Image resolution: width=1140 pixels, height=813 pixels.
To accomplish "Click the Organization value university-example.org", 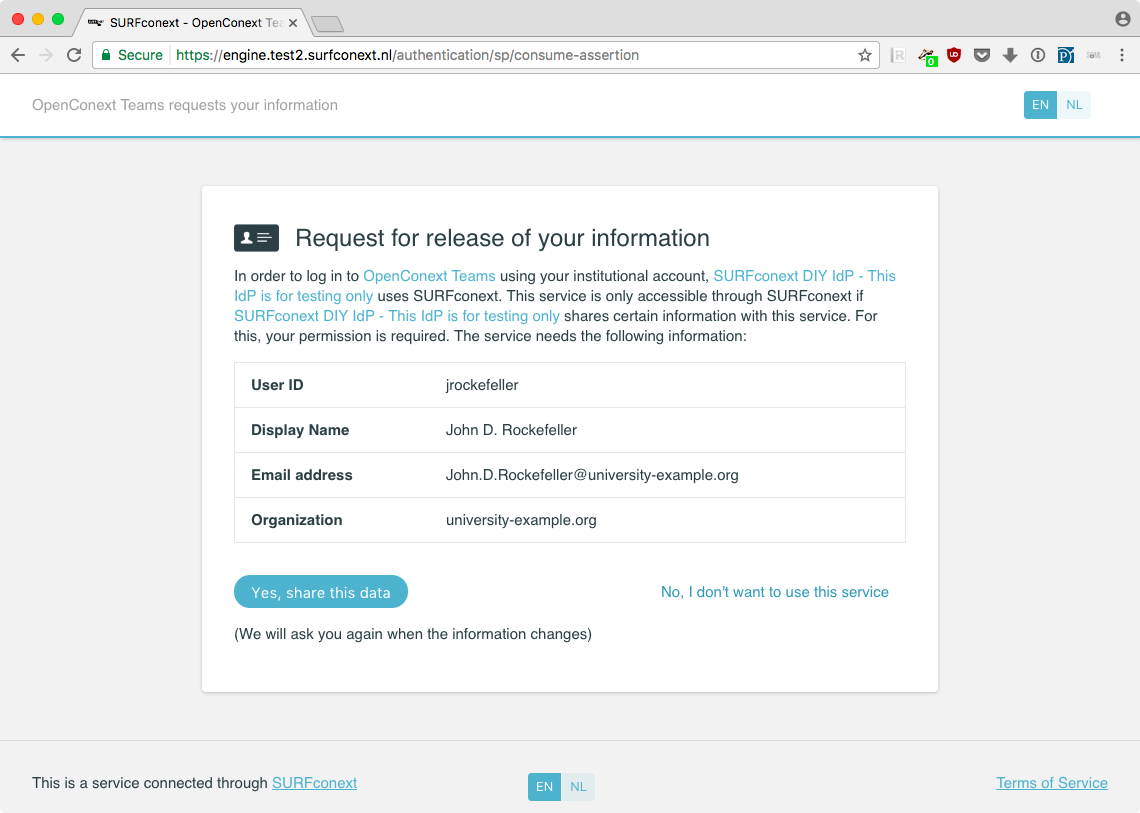I will (x=521, y=521).
